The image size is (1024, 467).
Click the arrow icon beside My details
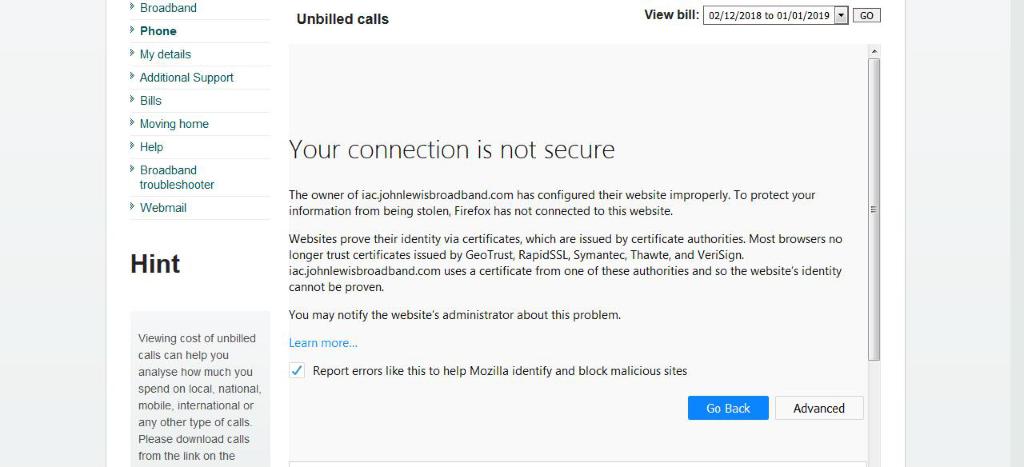[132, 53]
